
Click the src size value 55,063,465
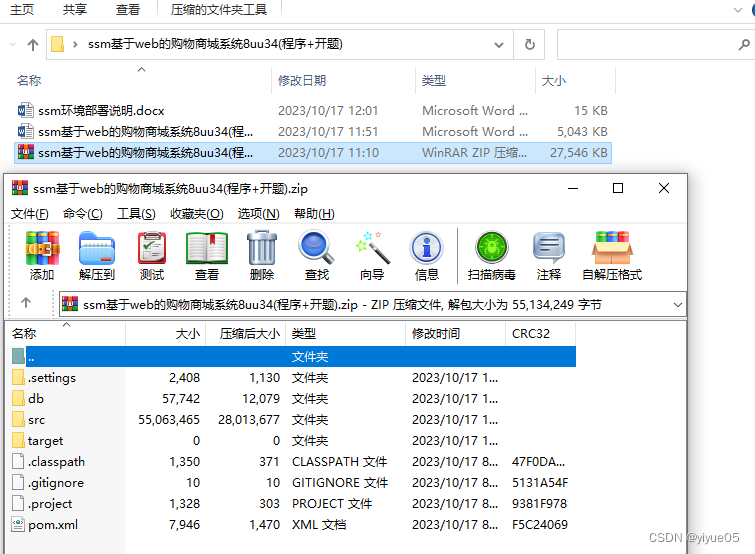(x=169, y=420)
